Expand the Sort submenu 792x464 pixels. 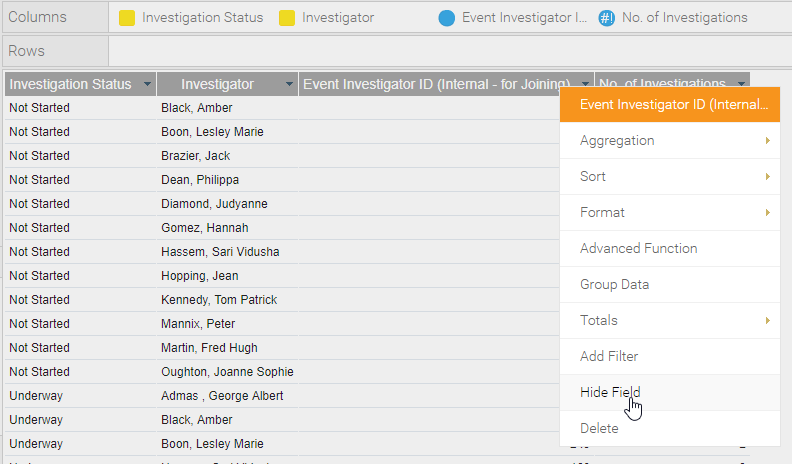click(670, 177)
